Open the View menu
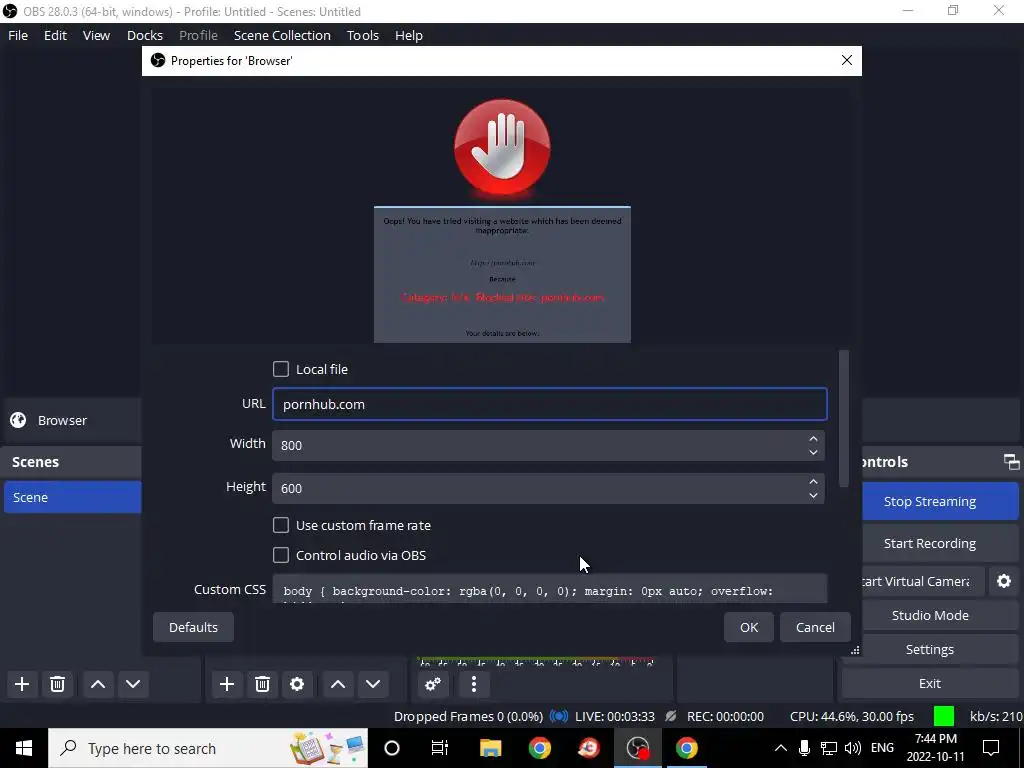 click(97, 35)
